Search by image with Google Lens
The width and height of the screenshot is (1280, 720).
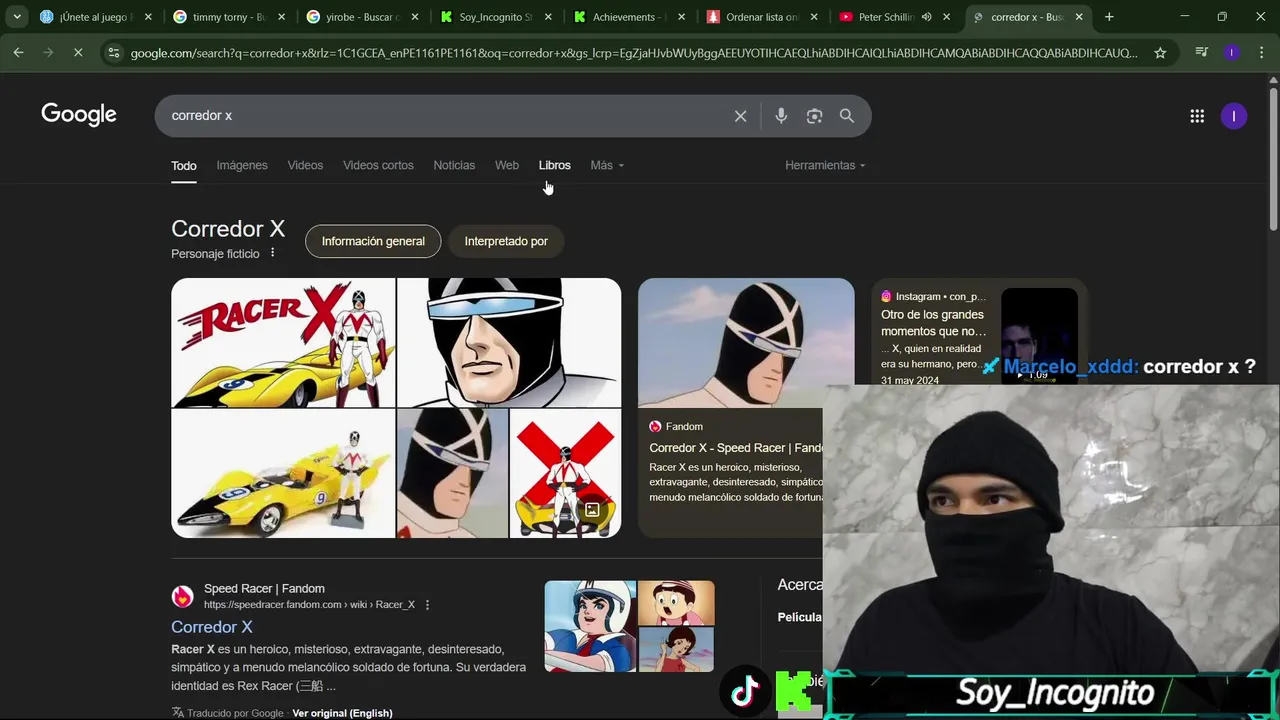click(814, 116)
